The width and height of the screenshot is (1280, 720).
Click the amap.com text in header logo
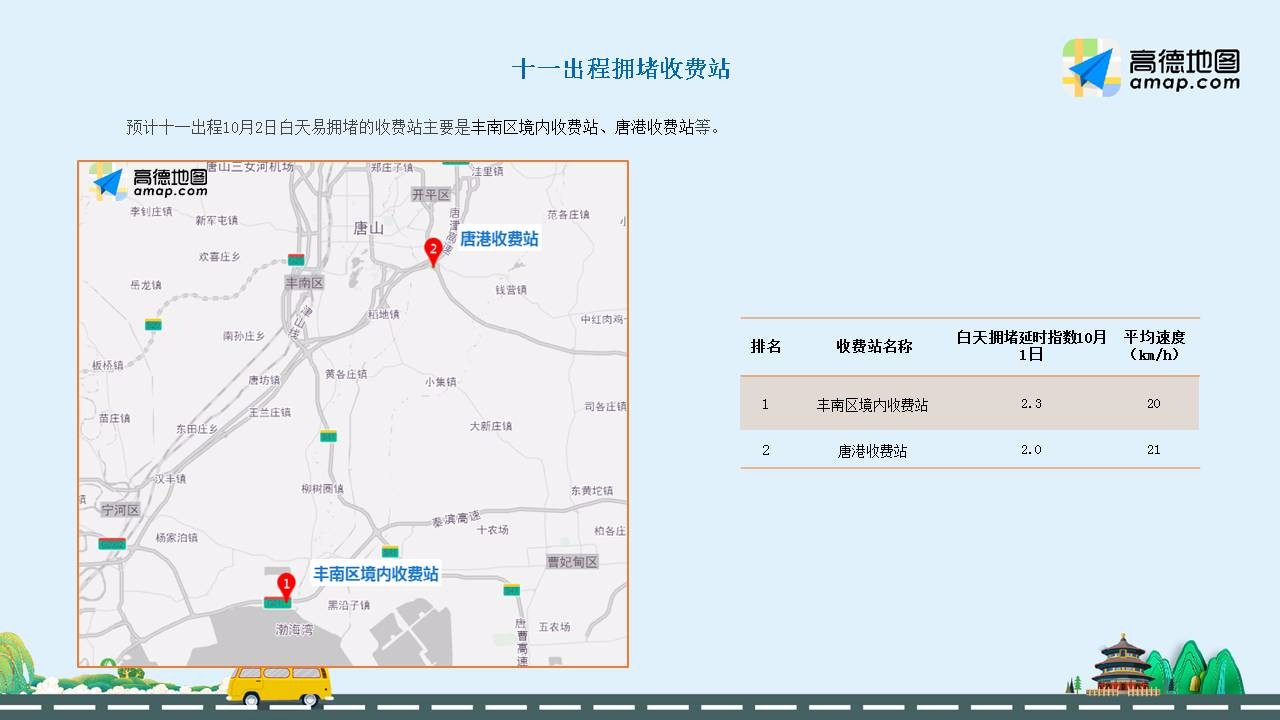[x=1184, y=84]
